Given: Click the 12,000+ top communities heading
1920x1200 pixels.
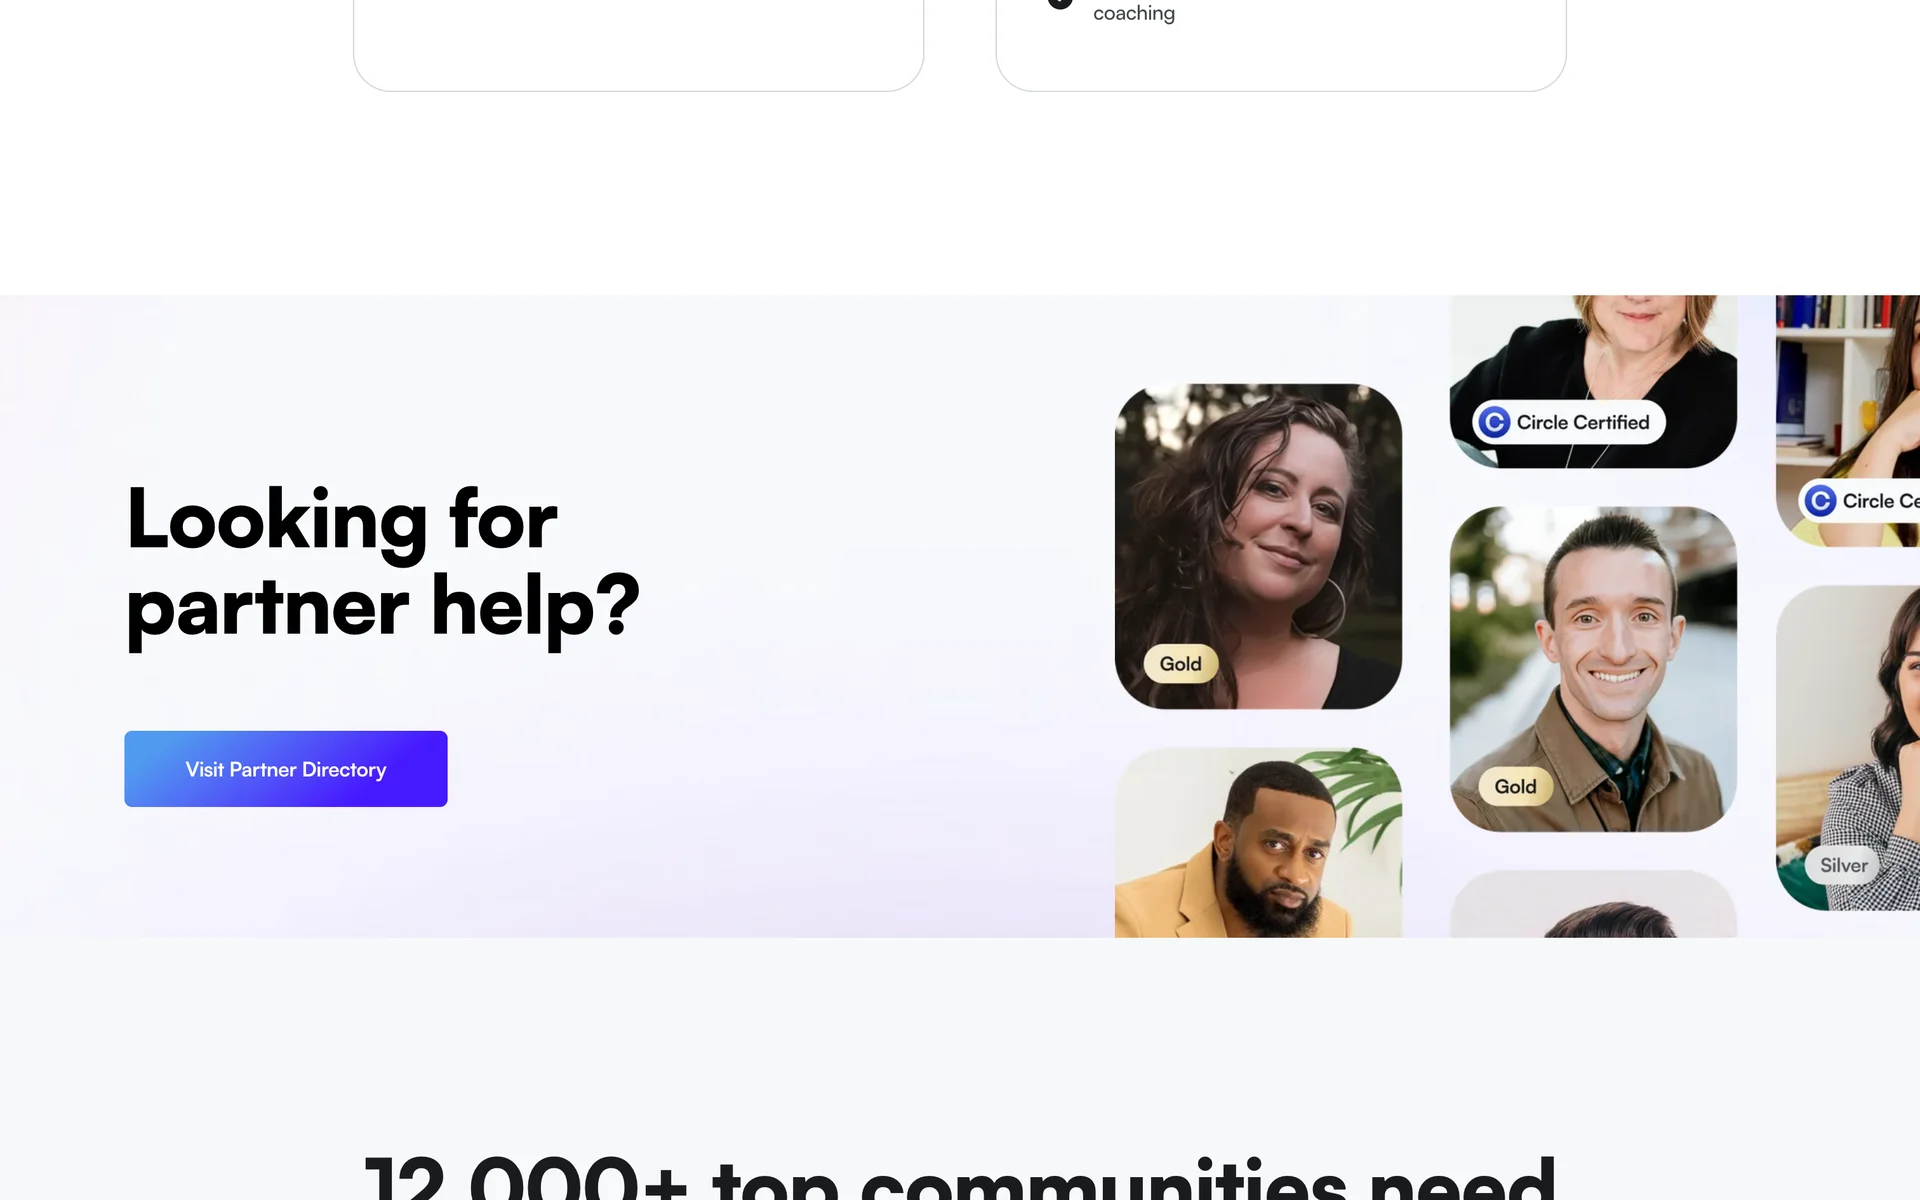Looking at the screenshot, I should [960, 1176].
